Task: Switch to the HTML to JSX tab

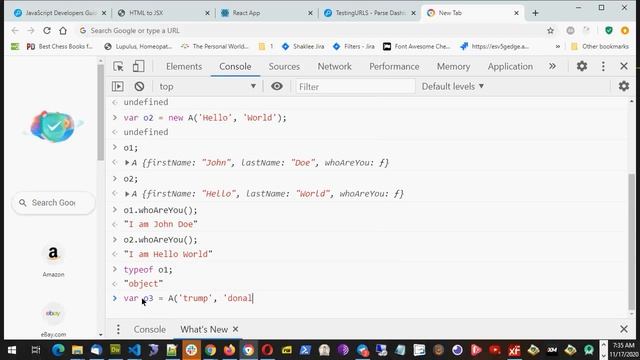Action: [x=163, y=13]
